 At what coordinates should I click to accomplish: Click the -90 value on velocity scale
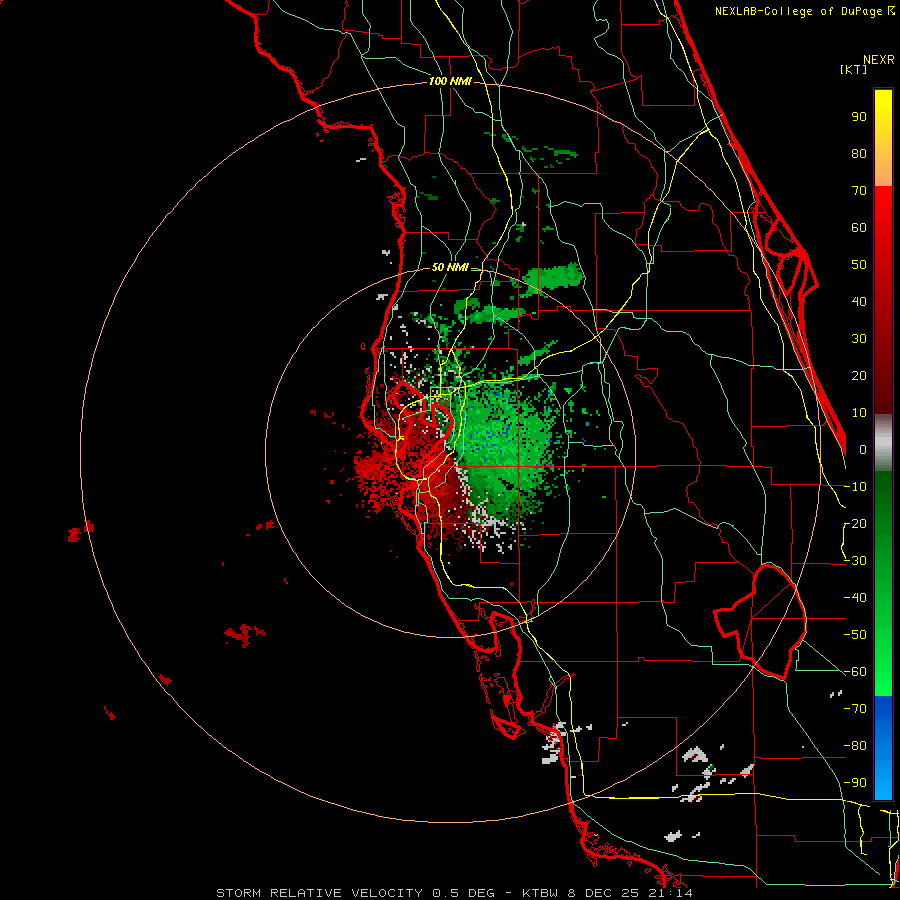pyautogui.click(x=855, y=783)
